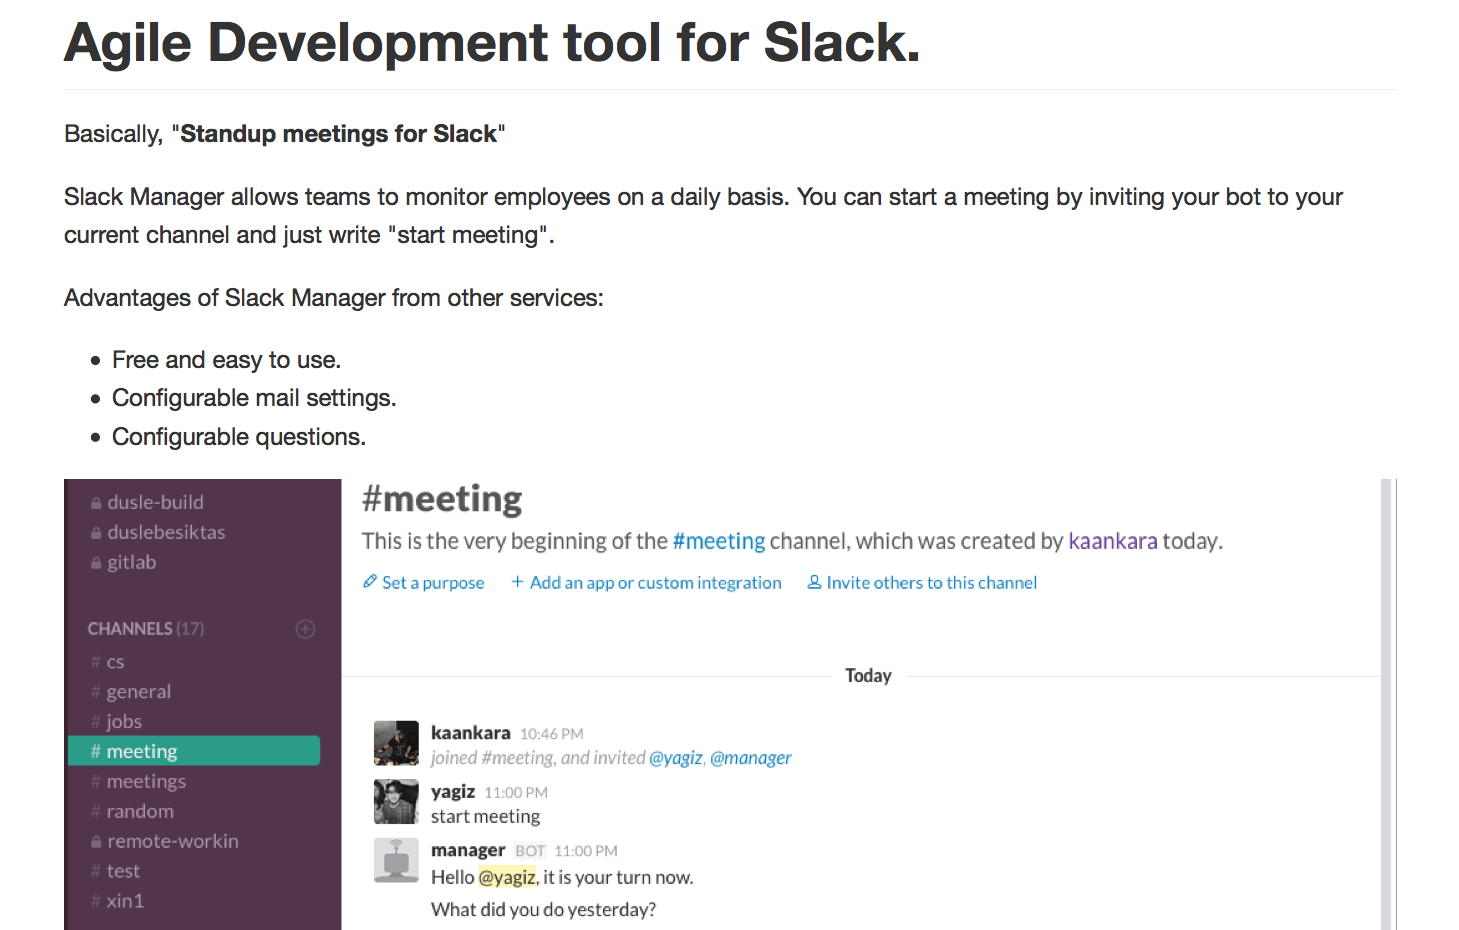Open the #meeting link in the channel description
Image resolution: width=1459 pixels, height=930 pixels.
pyautogui.click(x=718, y=540)
